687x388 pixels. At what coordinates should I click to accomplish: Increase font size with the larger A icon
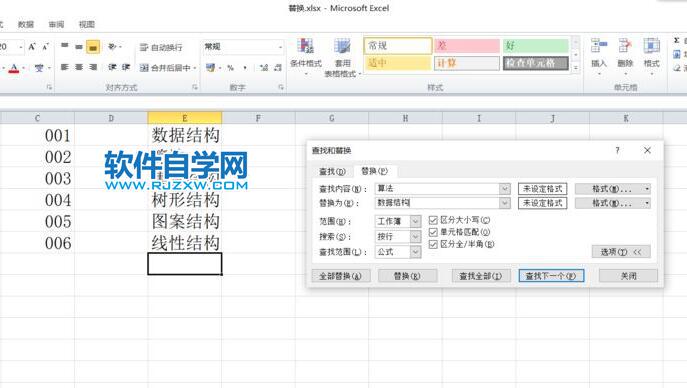(32, 46)
